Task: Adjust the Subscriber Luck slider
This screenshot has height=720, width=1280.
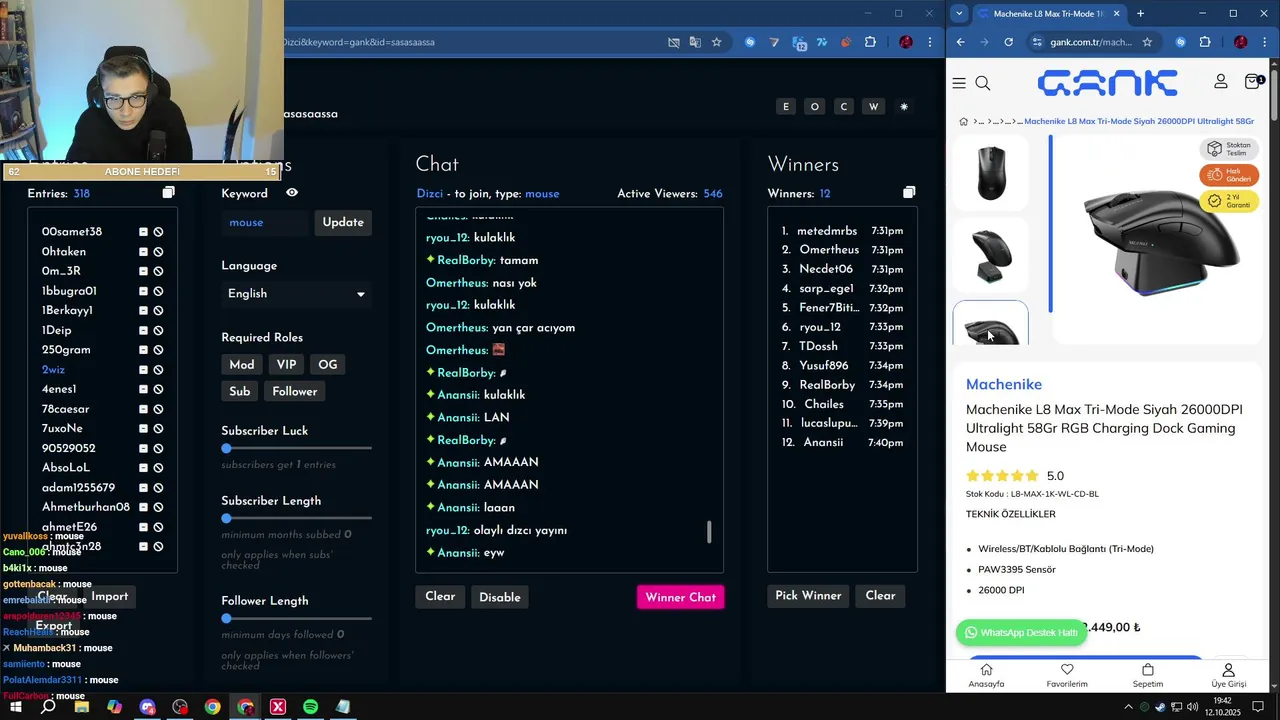Action: [296, 448]
